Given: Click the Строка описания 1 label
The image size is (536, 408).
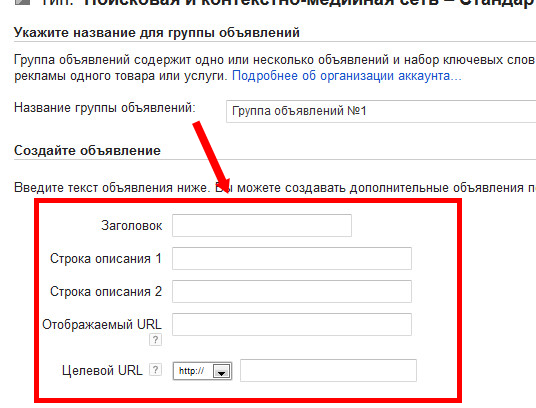Looking at the screenshot, I should 106,259.
